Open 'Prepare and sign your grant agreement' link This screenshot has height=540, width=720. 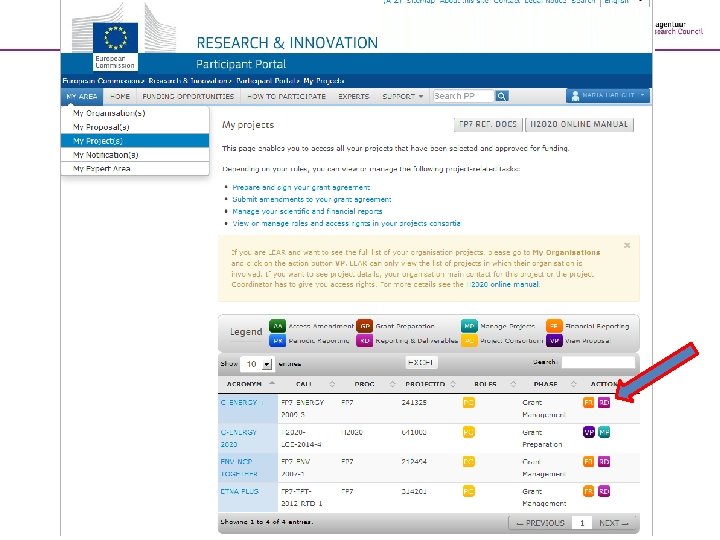[301, 187]
